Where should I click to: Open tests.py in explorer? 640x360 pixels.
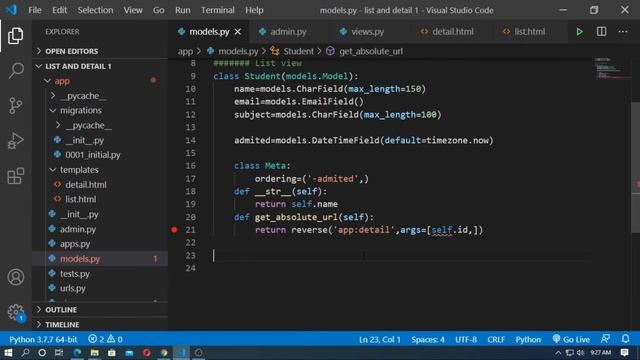75,273
